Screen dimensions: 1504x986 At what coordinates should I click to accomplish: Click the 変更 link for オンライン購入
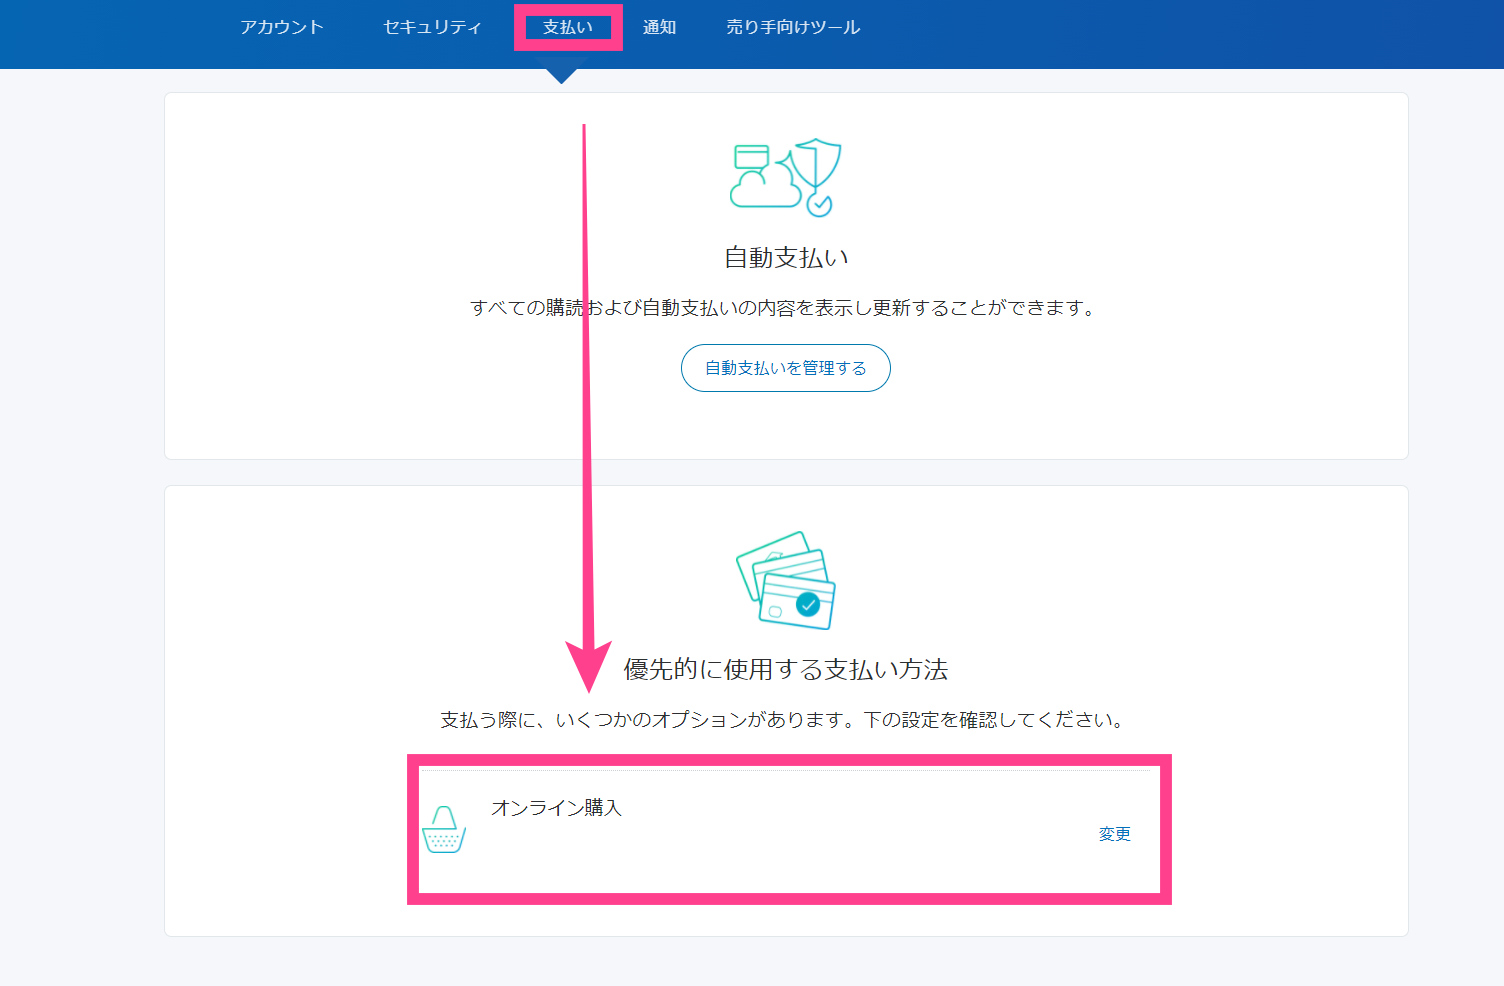tap(1114, 834)
